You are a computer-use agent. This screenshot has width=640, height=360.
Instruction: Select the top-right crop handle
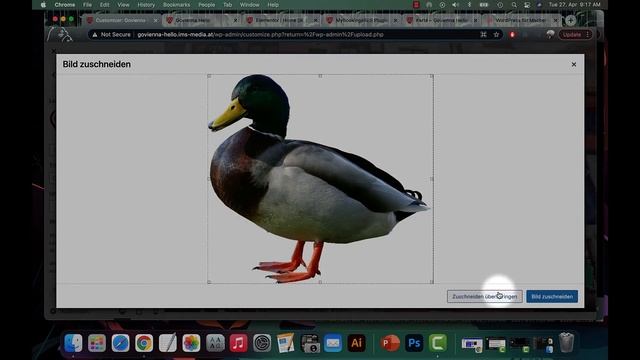[432, 76]
